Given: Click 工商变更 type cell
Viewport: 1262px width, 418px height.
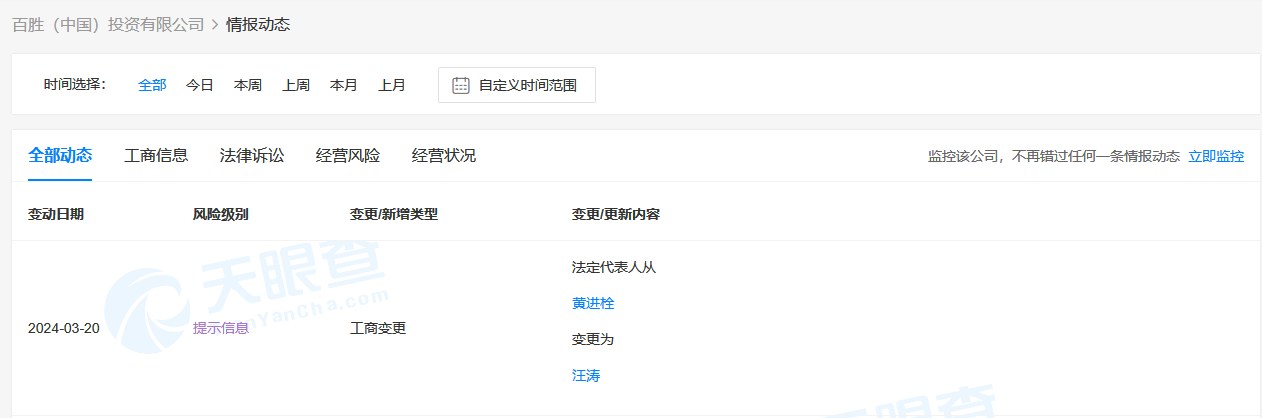Looking at the screenshot, I should 378,328.
